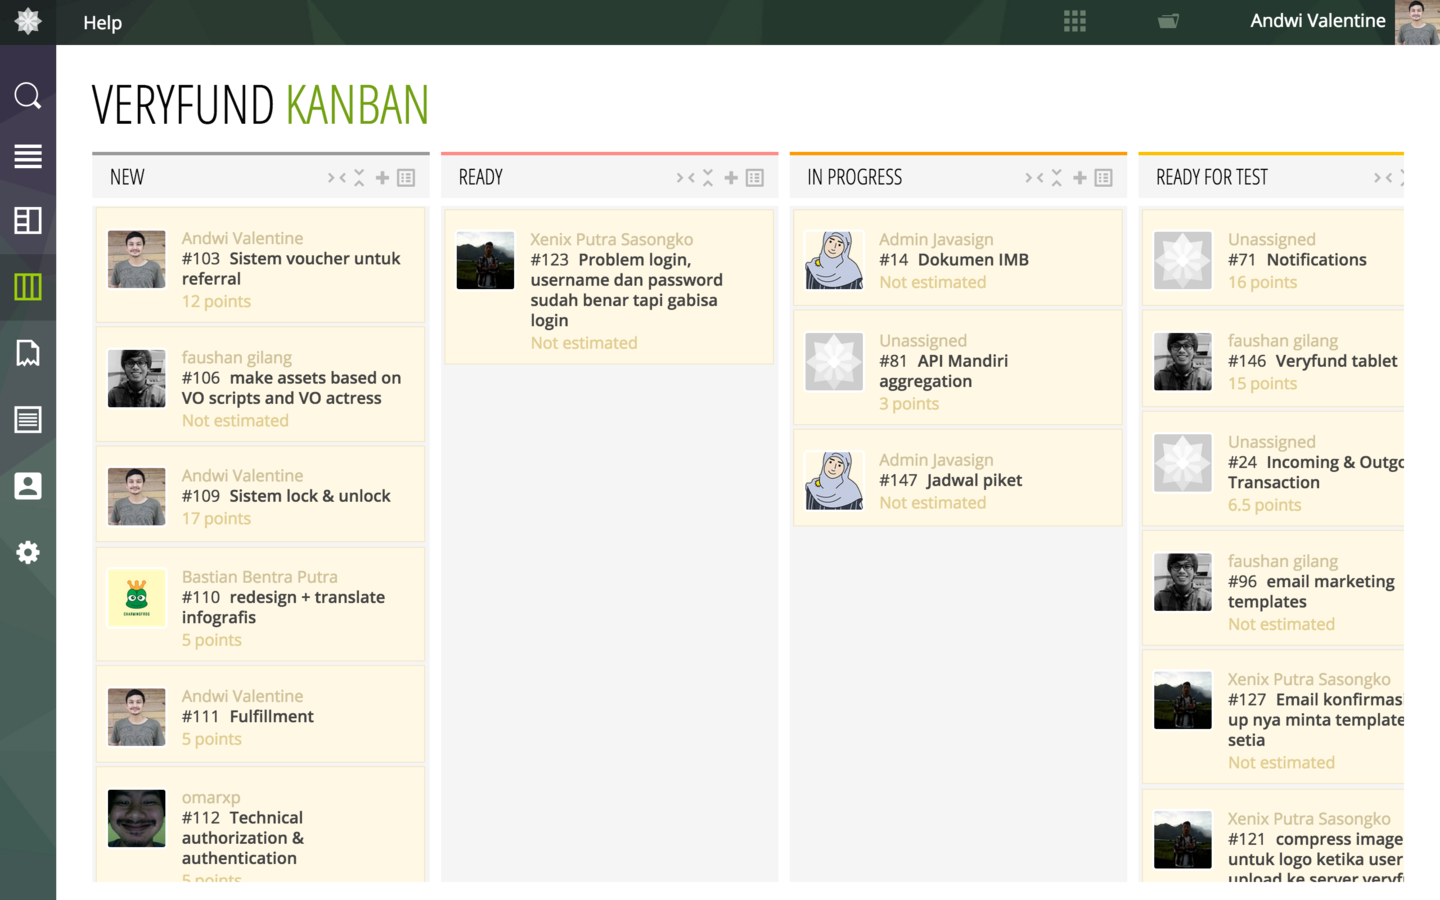The image size is (1440, 900).
Task: Bulk add stories to NEW column
Action: point(406,178)
